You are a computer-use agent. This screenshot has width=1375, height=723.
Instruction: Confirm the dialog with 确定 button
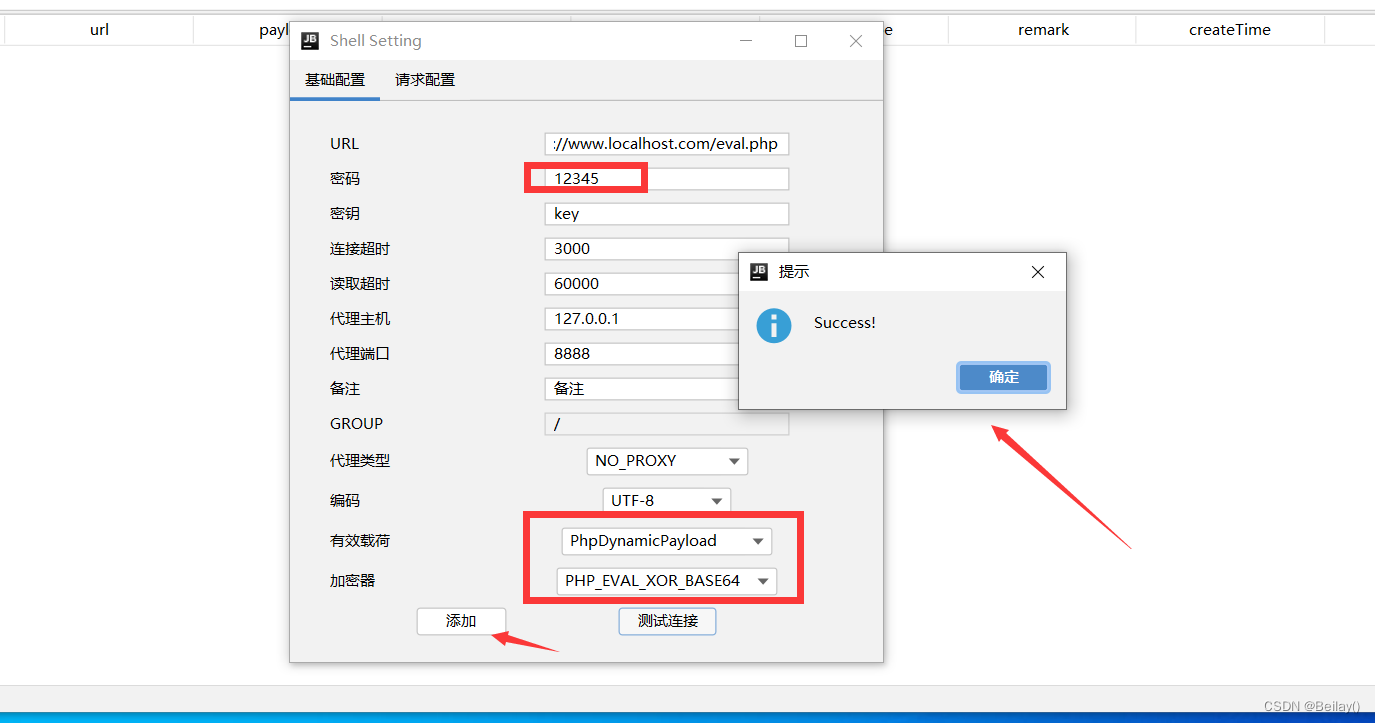coord(1004,377)
